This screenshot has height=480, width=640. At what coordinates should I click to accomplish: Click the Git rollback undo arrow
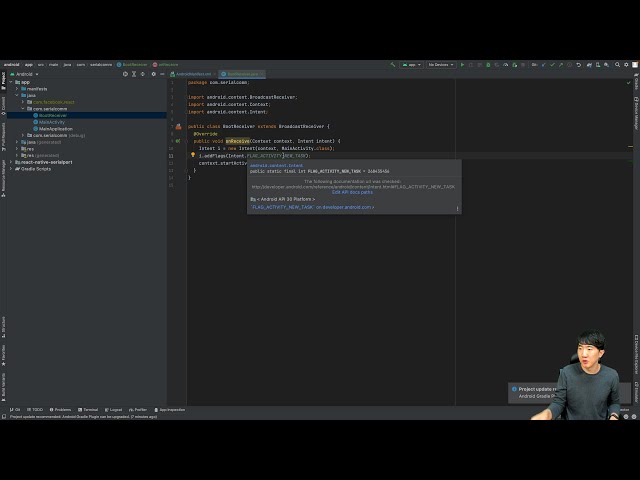coord(579,64)
